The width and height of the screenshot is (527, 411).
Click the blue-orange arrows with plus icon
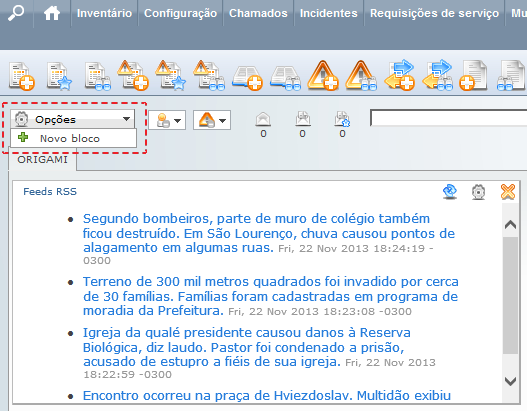[x=400, y=75]
